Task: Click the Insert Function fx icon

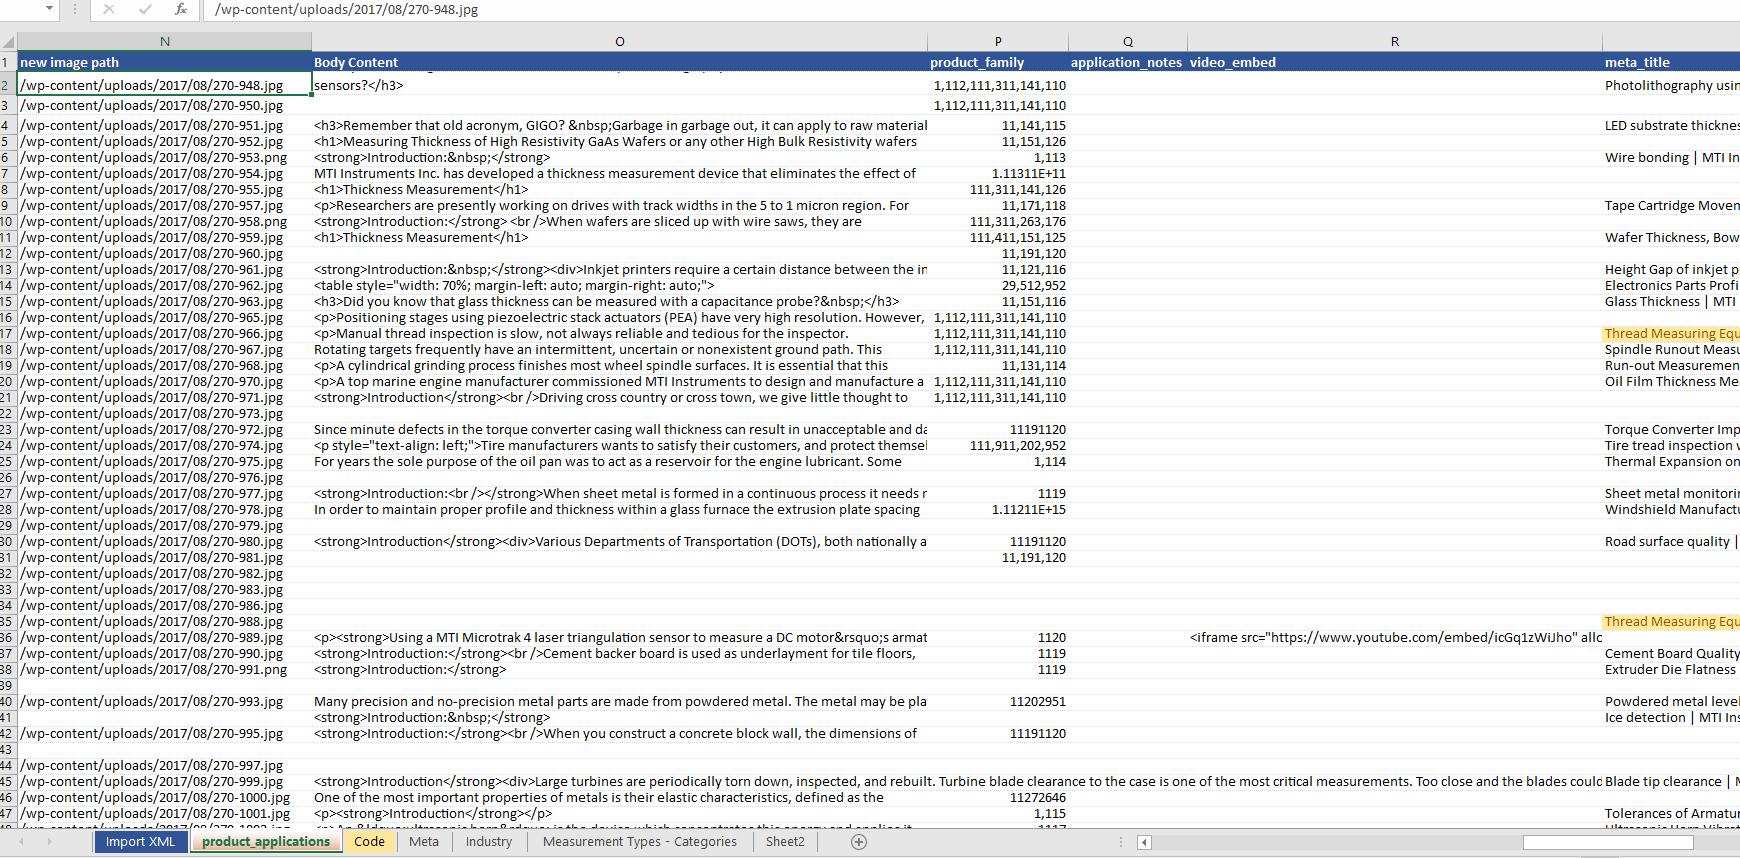Action: coord(180,9)
